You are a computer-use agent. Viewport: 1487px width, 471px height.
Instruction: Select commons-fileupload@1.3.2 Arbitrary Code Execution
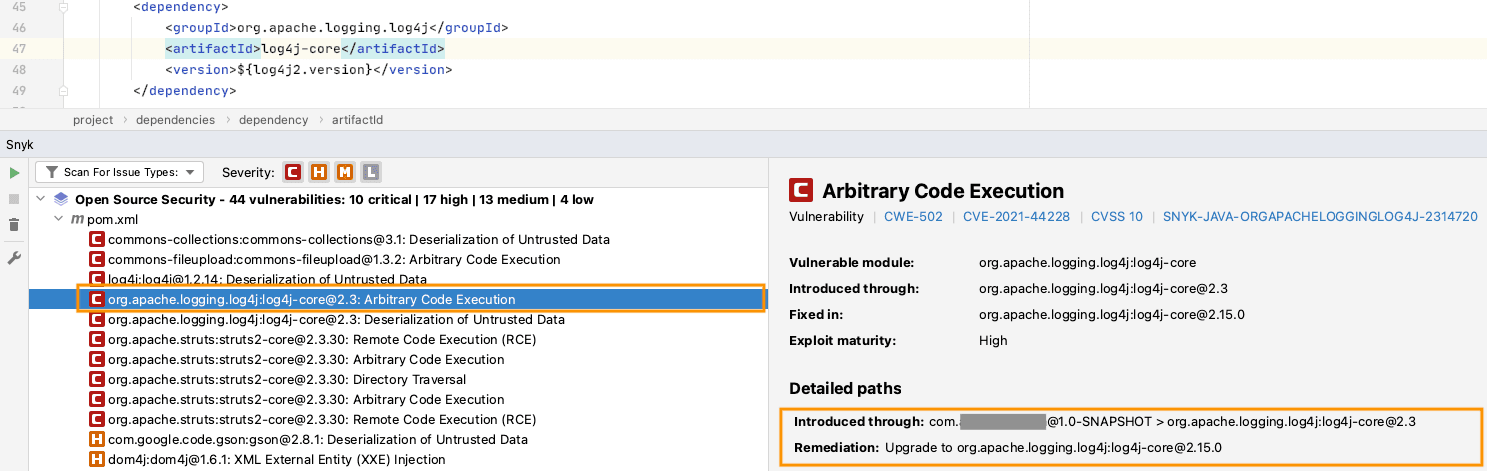[x=334, y=259]
